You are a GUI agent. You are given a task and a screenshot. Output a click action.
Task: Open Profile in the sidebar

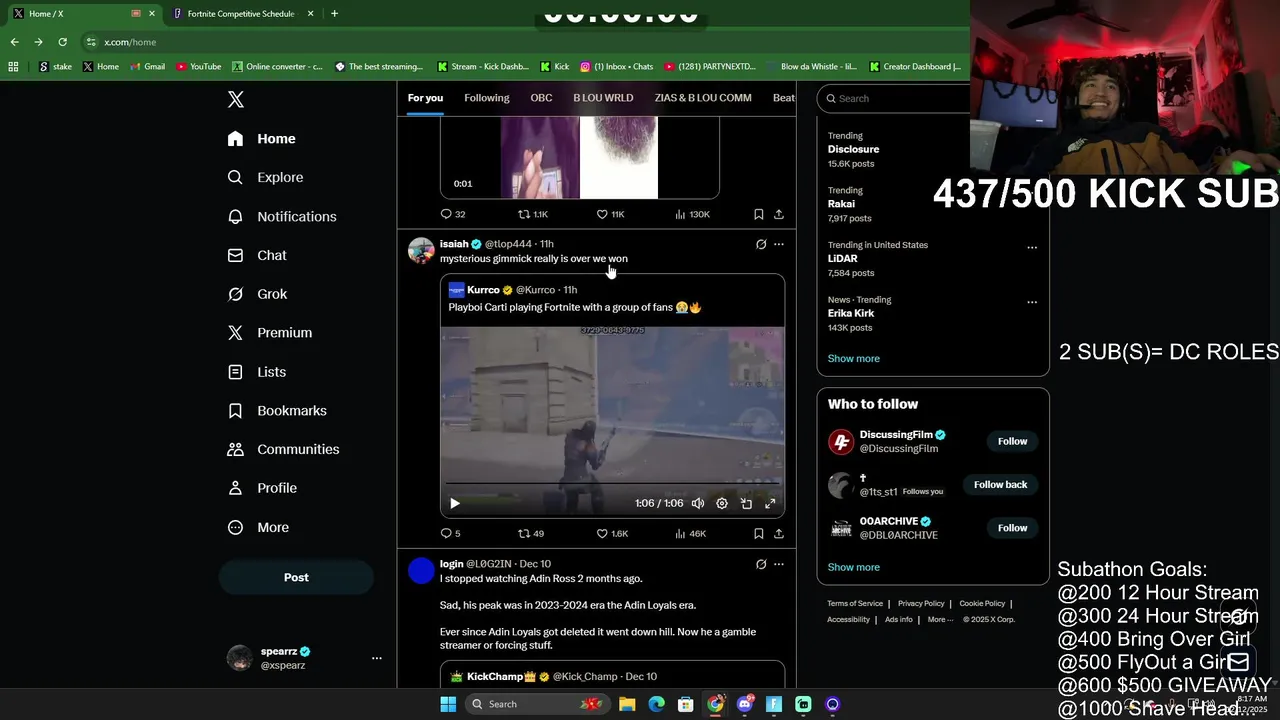click(262, 488)
